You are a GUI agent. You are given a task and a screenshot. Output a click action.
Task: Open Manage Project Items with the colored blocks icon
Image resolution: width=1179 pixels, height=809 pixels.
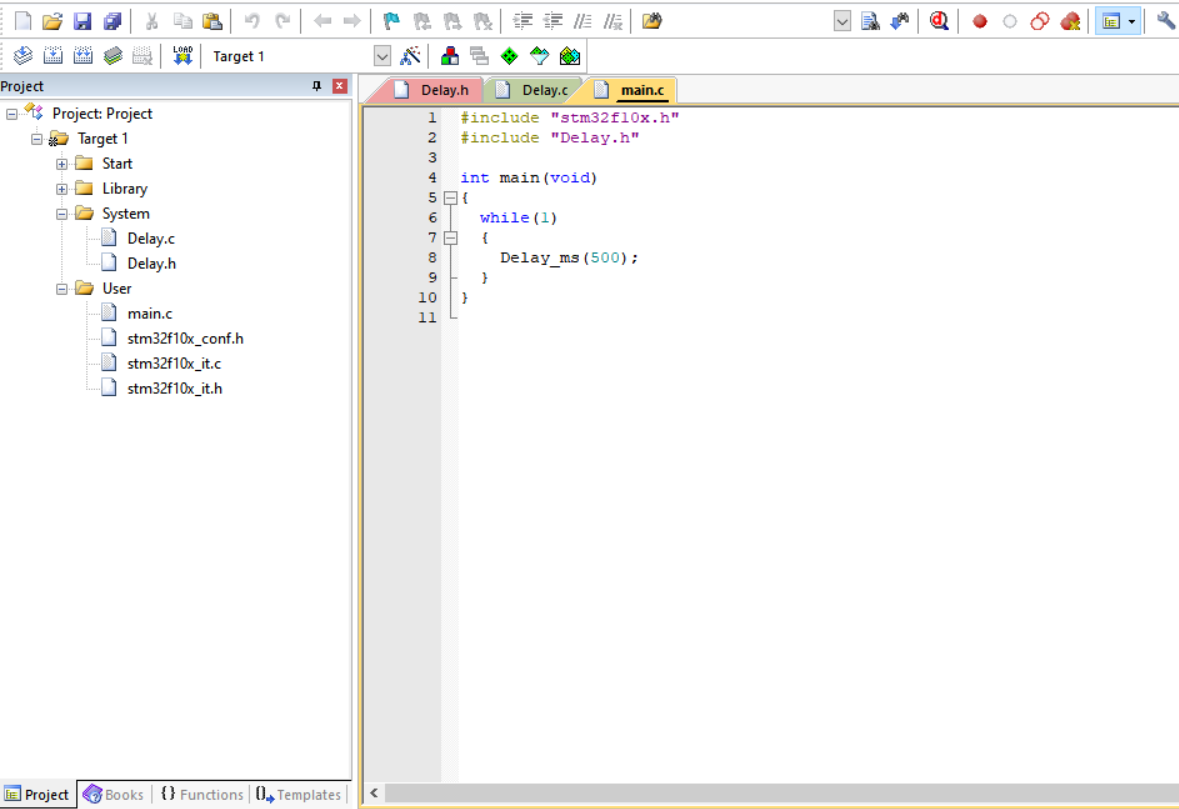tap(450, 56)
